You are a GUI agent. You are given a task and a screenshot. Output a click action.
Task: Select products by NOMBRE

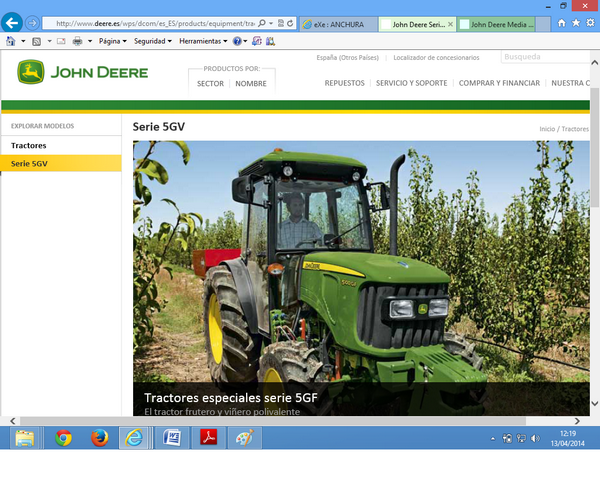coord(251,83)
